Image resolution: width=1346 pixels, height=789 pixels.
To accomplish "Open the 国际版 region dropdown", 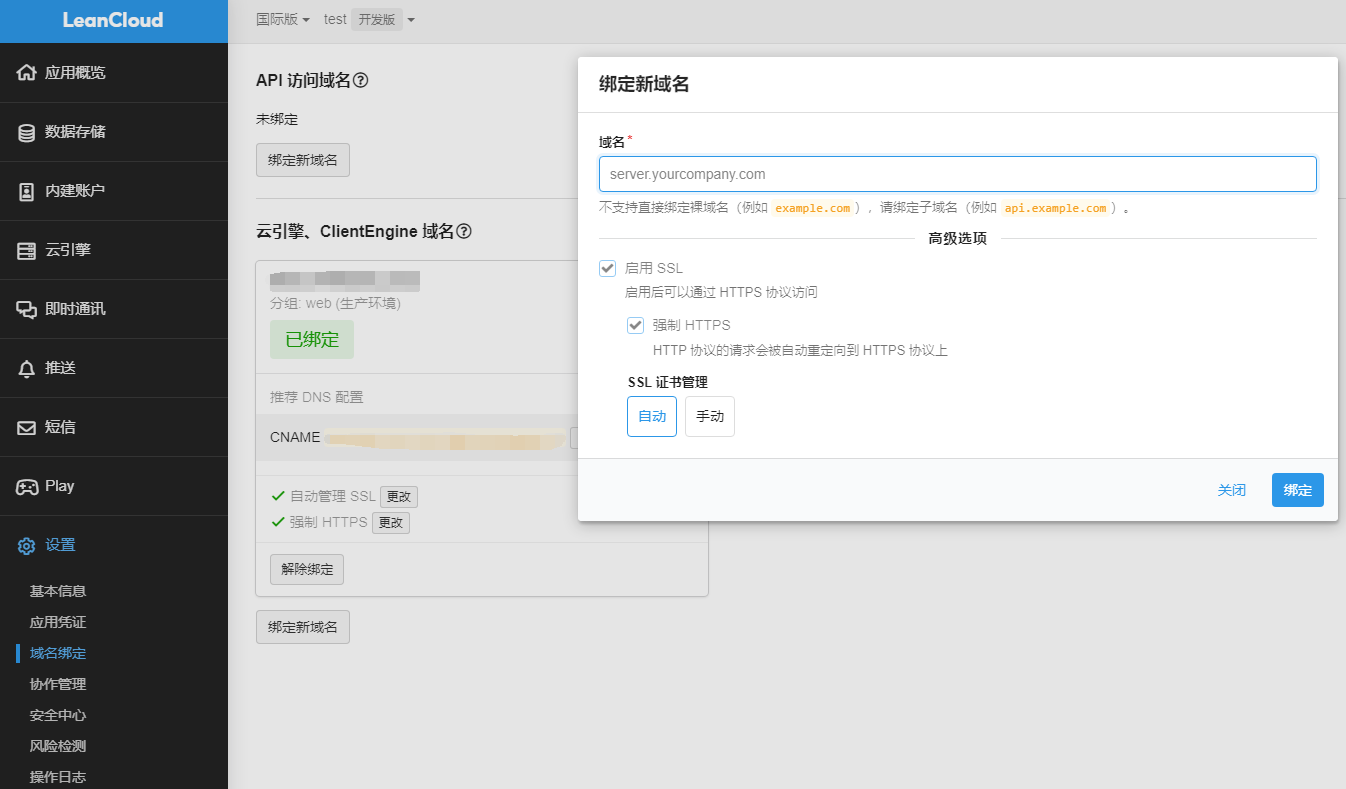I will pyautogui.click(x=283, y=20).
